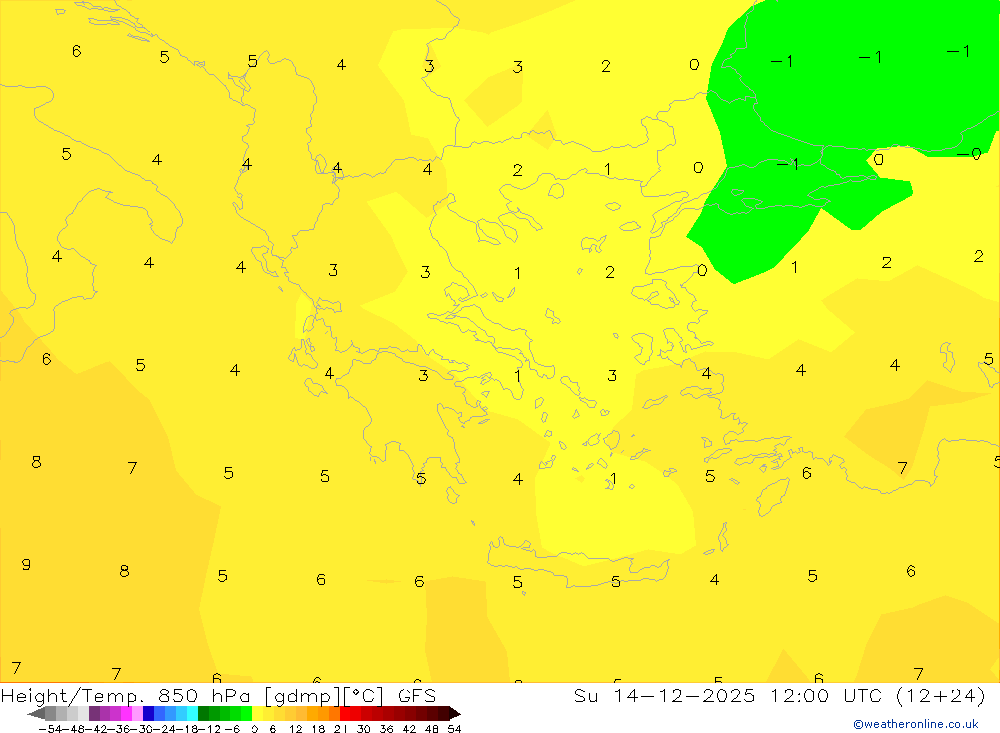Click the dark green swatch in the legend

[203, 713]
